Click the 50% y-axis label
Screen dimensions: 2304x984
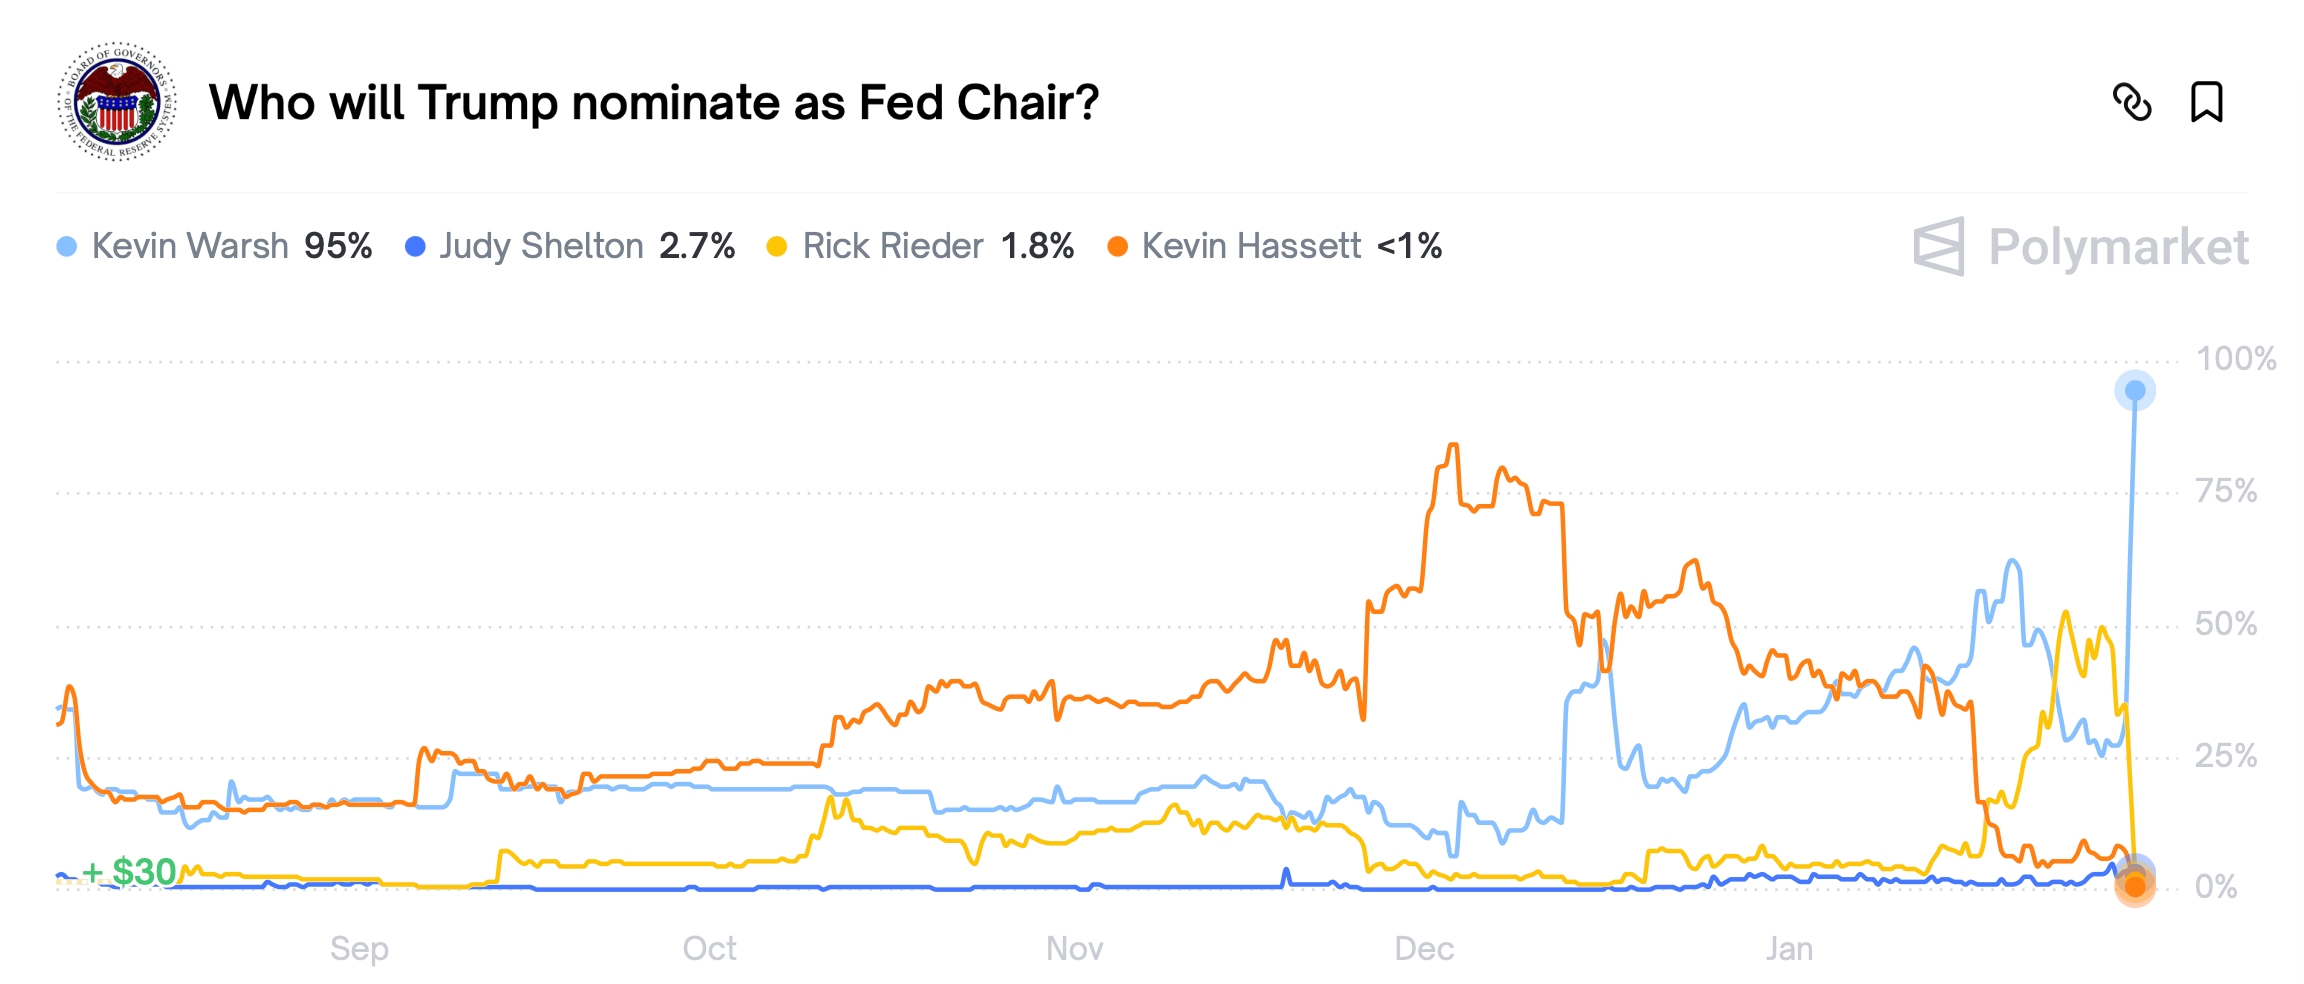click(2225, 624)
